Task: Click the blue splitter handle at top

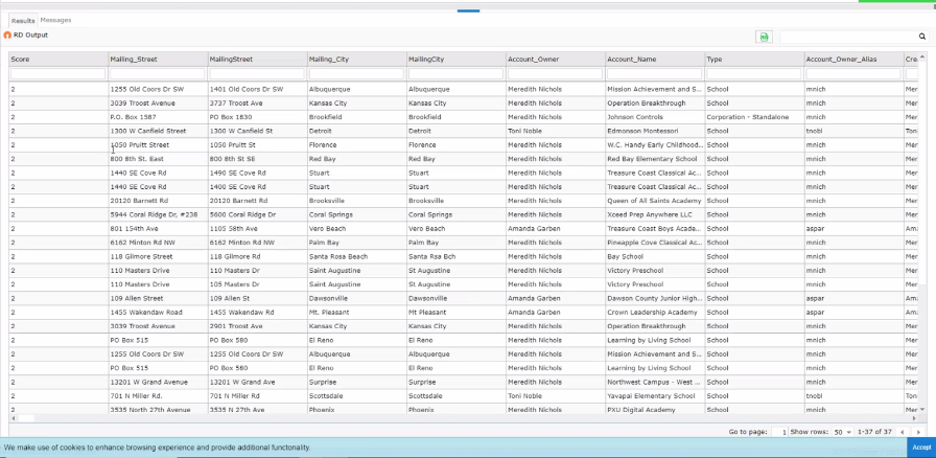Action: pos(469,10)
